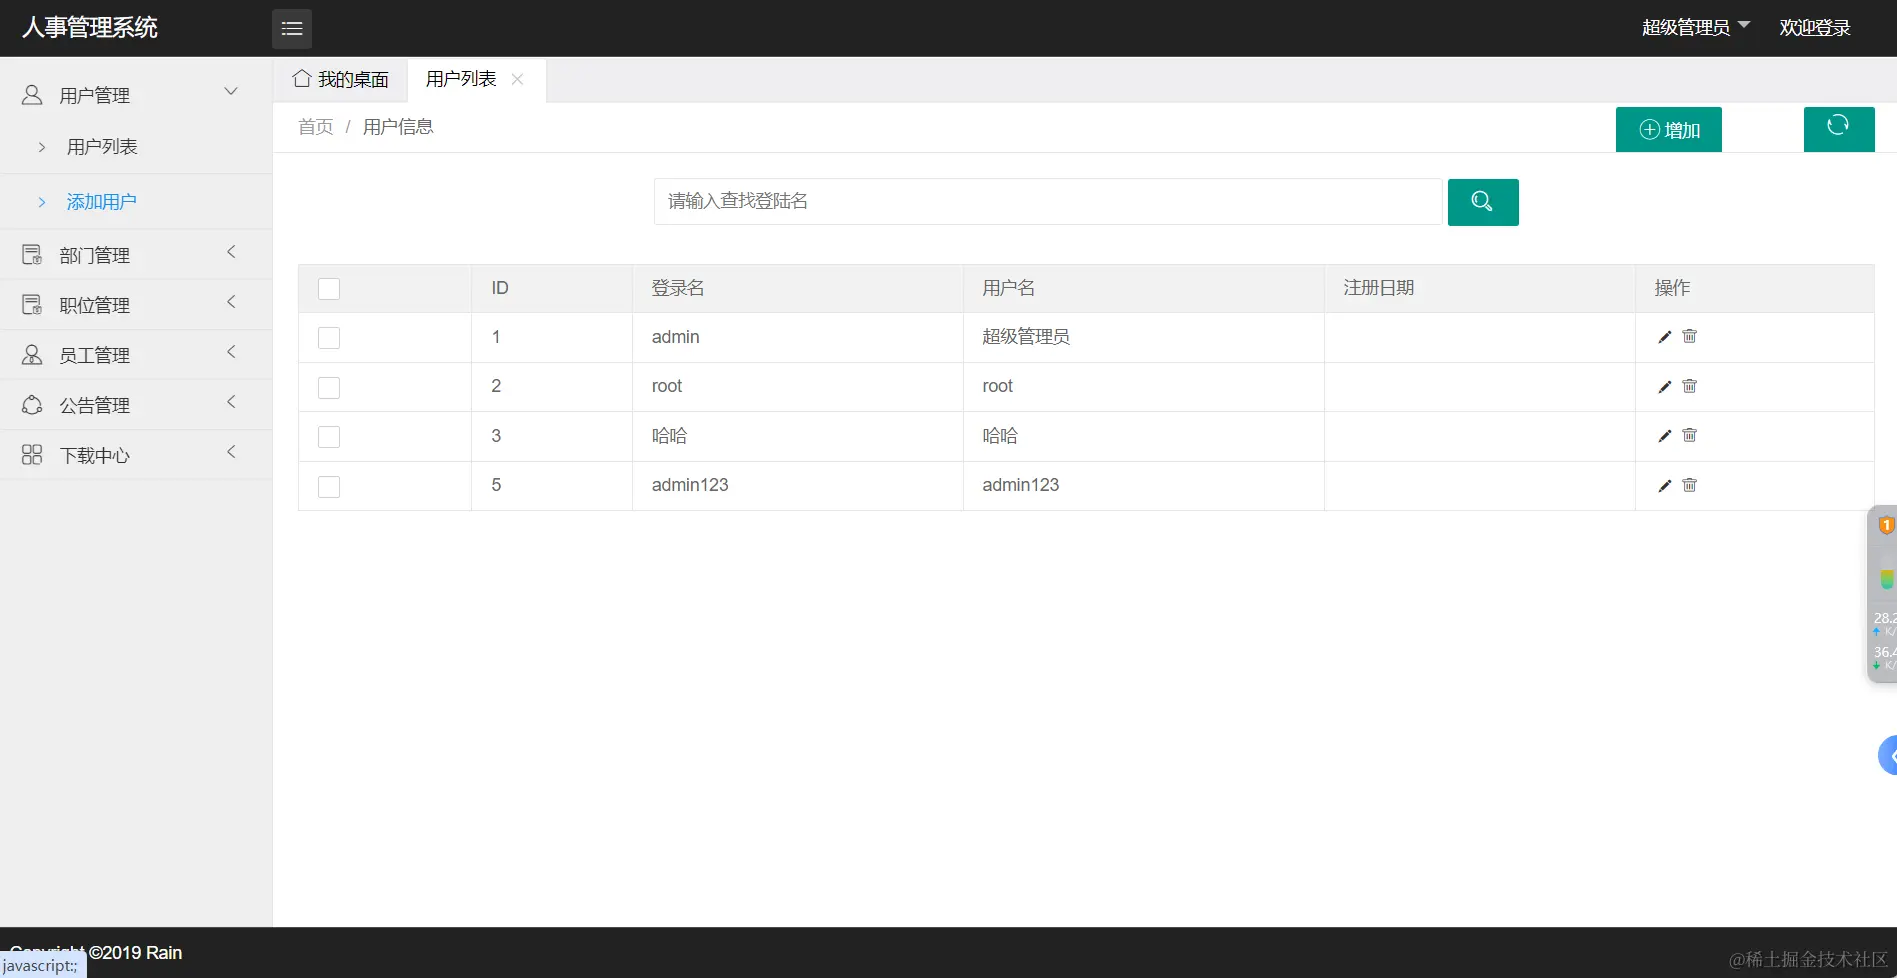1897x978 pixels.
Task: Click trash icon in root row
Action: click(1690, 386)
